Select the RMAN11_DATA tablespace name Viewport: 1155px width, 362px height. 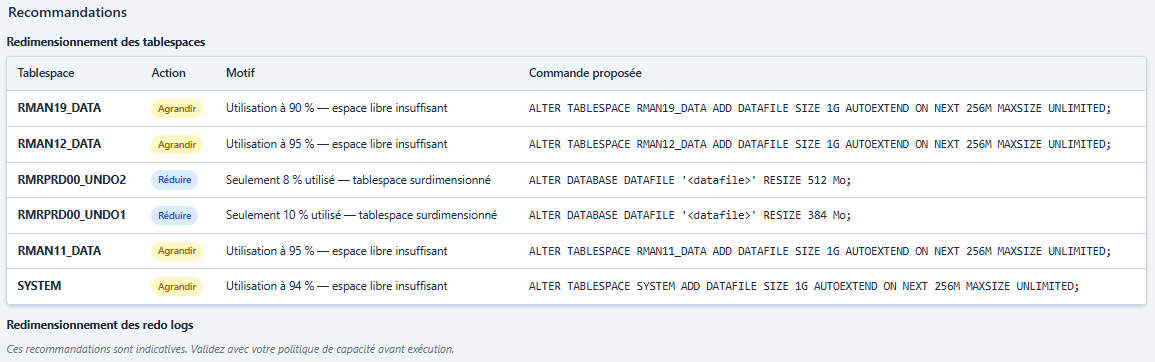(x=60, y=251)
